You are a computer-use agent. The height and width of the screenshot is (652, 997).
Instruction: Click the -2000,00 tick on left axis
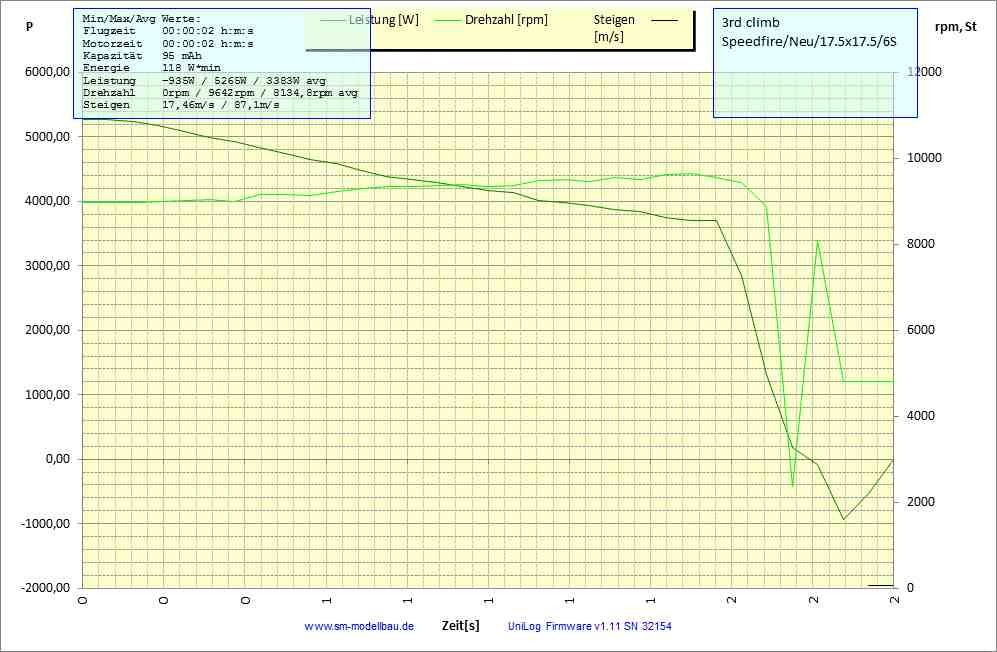coord(44,588)
